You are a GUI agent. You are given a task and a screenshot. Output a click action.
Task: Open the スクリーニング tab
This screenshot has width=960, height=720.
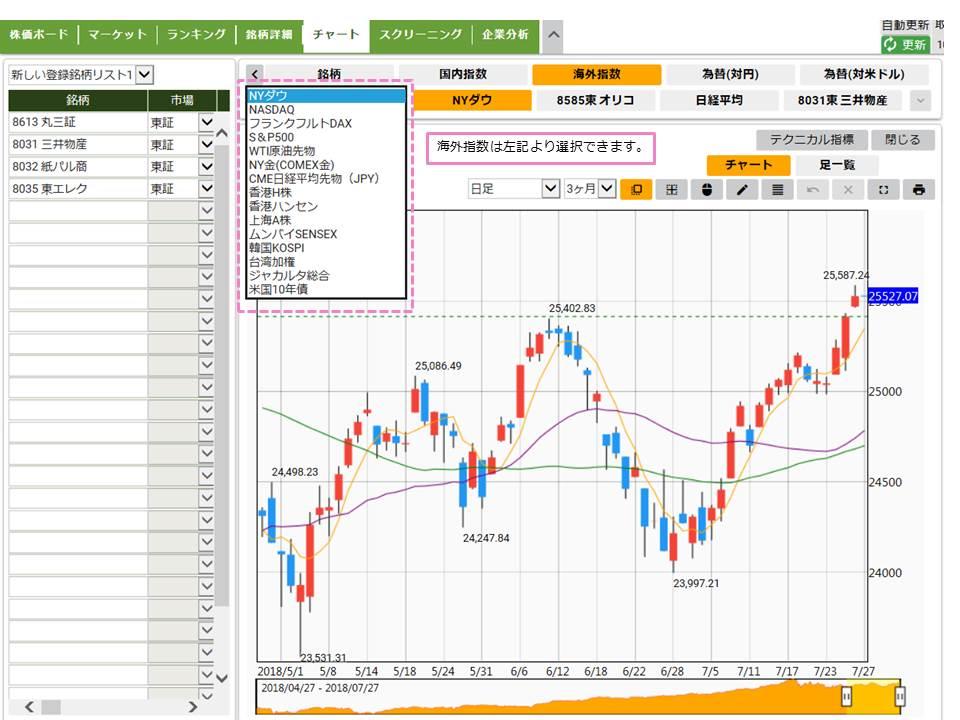(x=419, y=34)
